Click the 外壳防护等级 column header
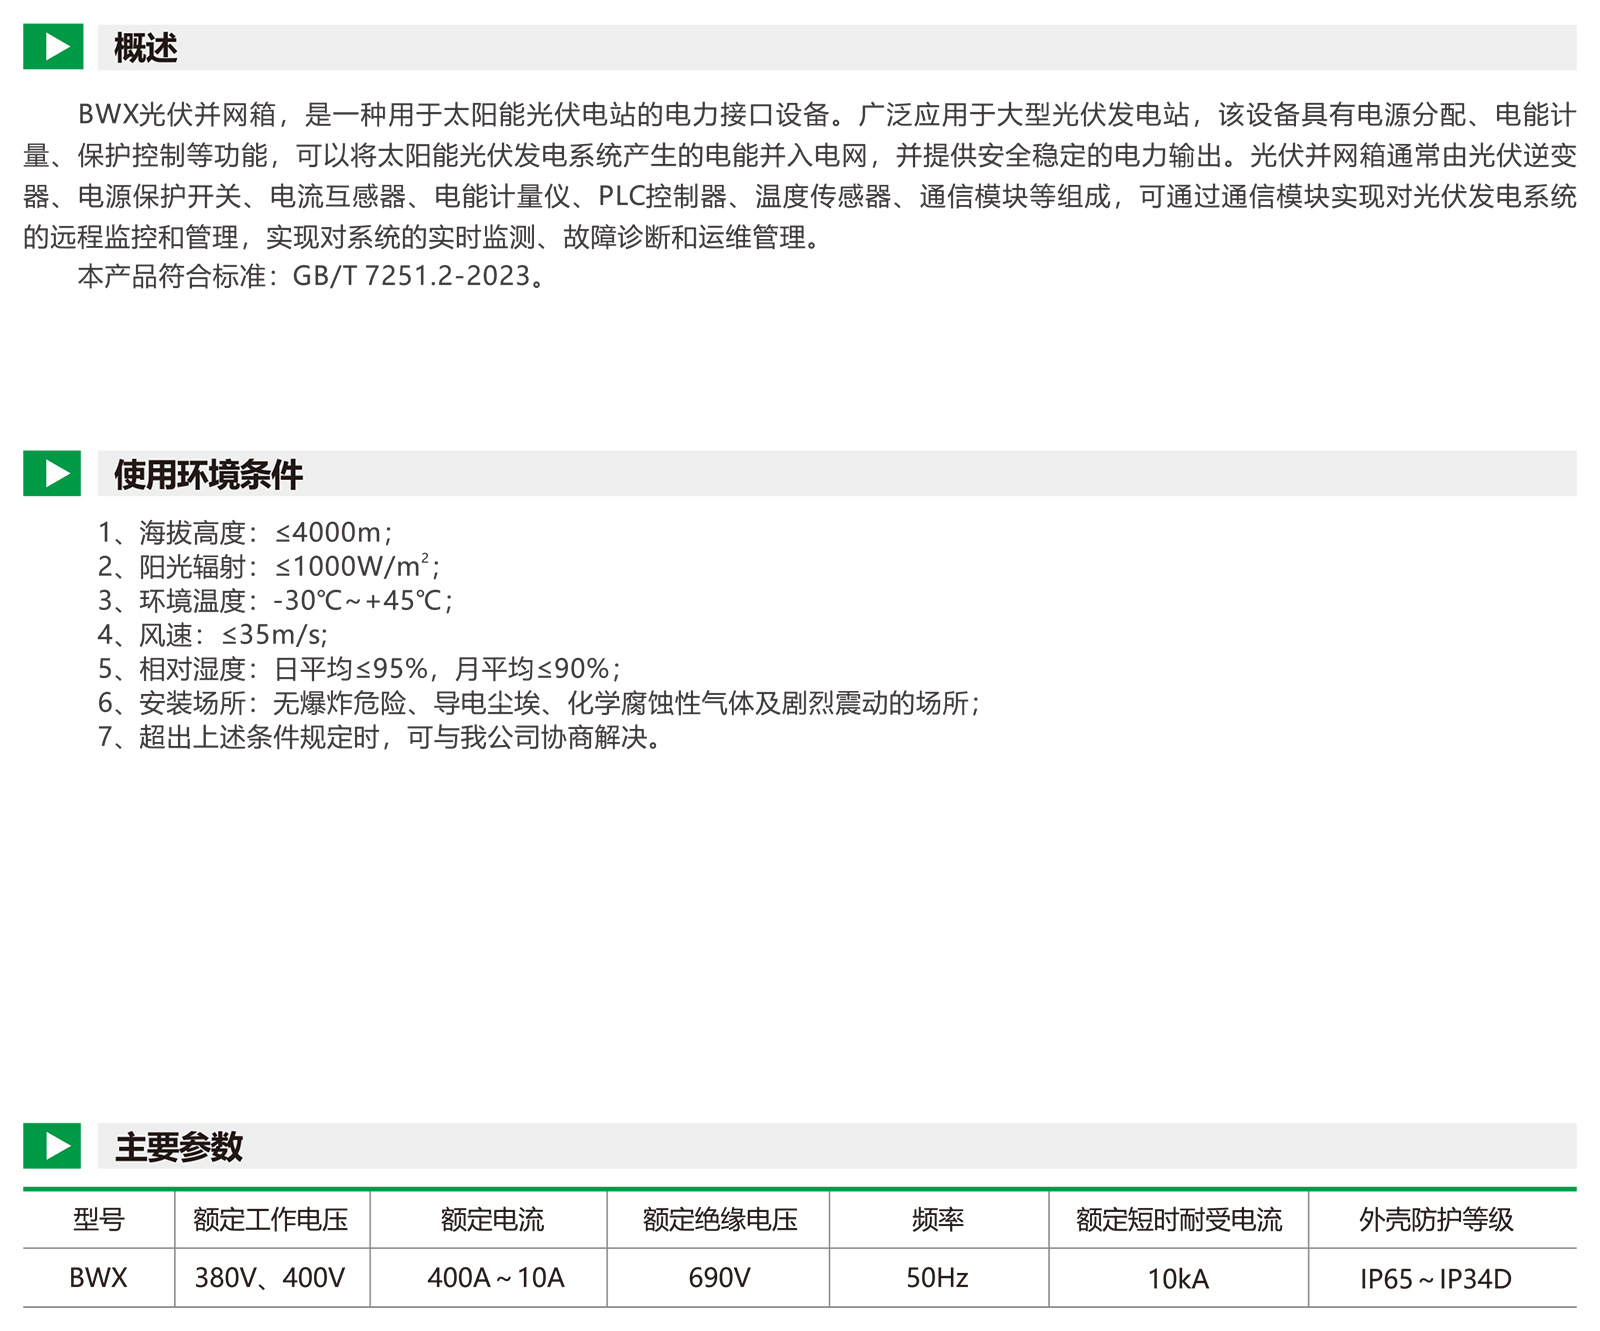This screenshot has width=1600, height=1331. pos(1436,1219)
